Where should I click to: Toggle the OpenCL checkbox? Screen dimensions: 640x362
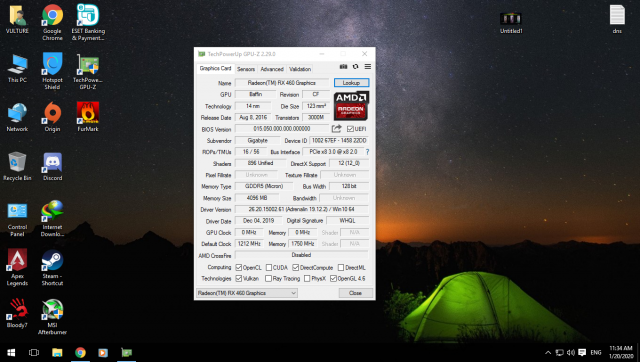pyautogui.click(x=239, y=268)
